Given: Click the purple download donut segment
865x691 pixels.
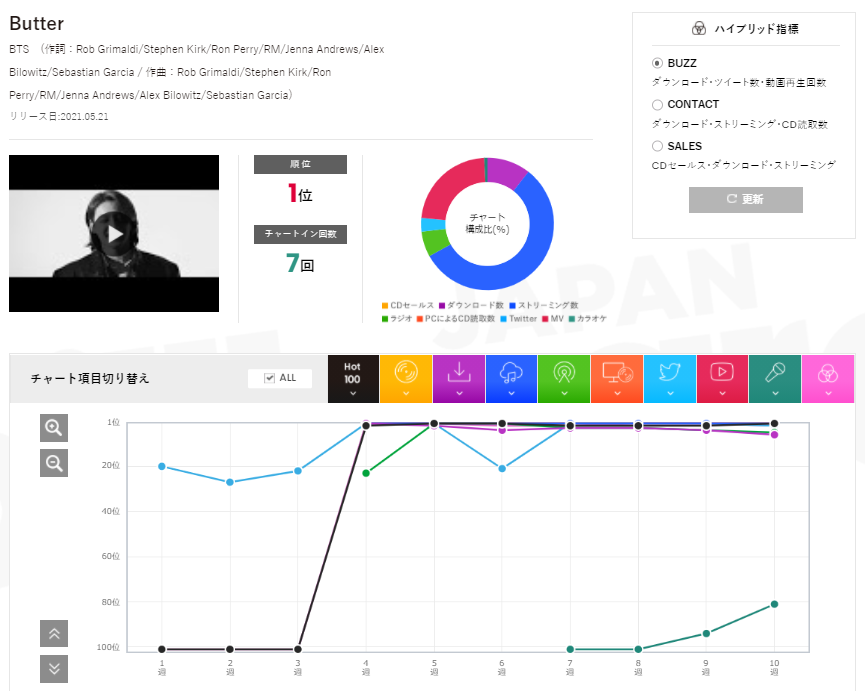Looking at the screenshot, I should pos(506,172).
